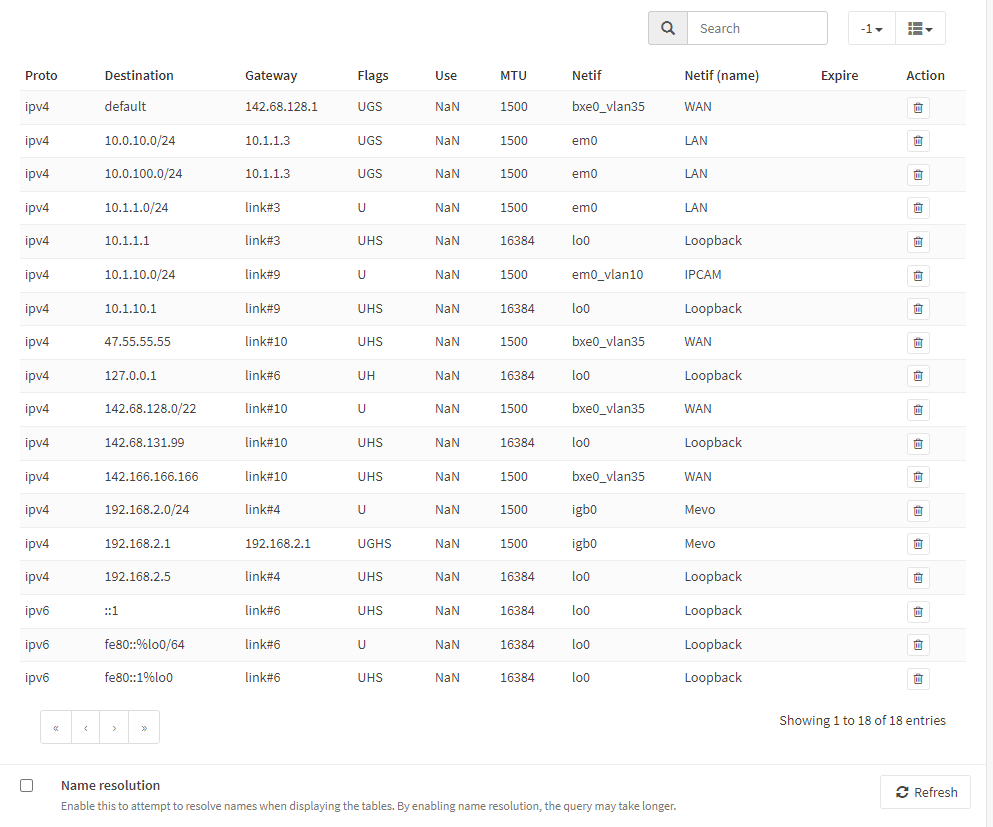Click the magnifier search icon

667,28
